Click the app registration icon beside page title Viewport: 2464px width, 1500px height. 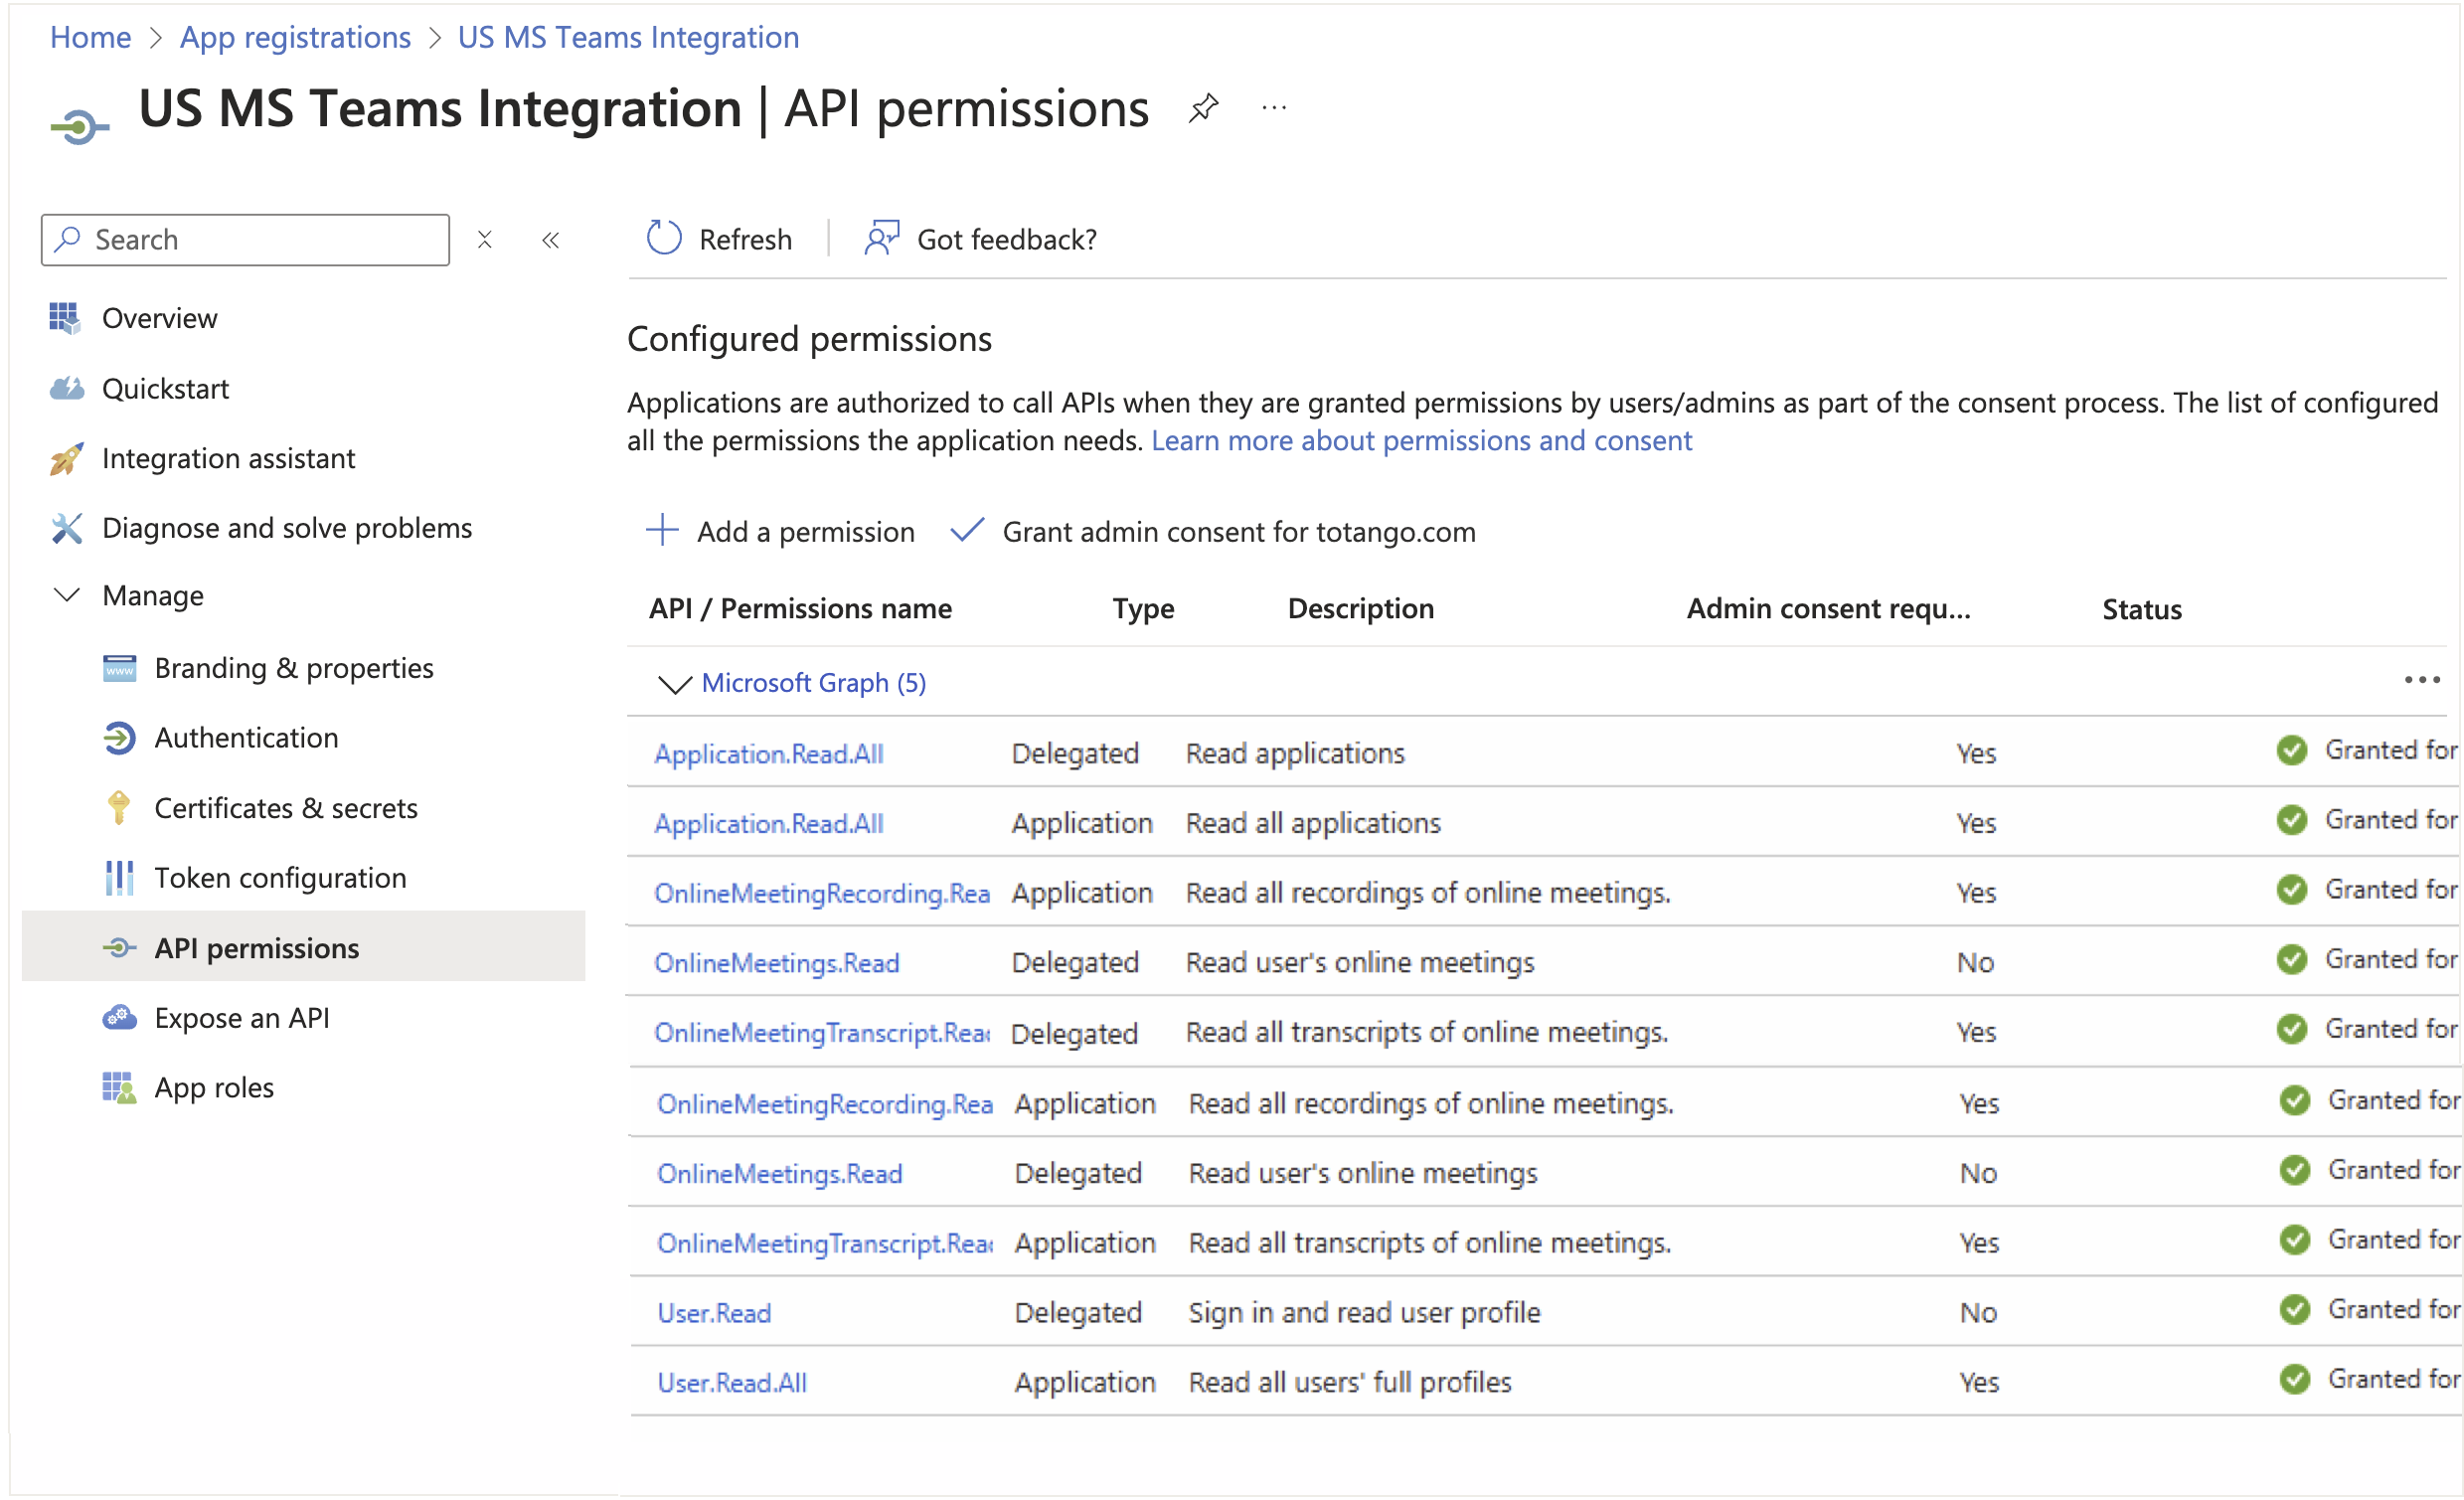pos(80,127)
